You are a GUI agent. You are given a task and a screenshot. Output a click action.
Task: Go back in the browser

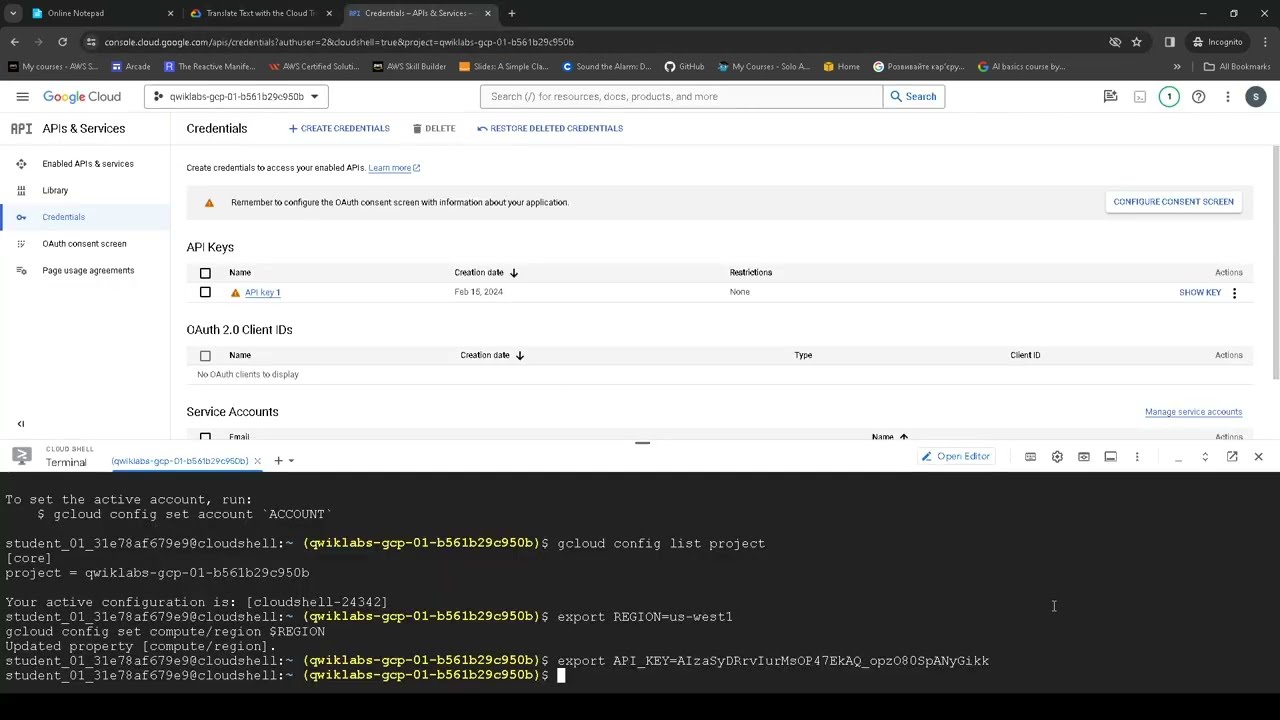(x=14, y=42)
